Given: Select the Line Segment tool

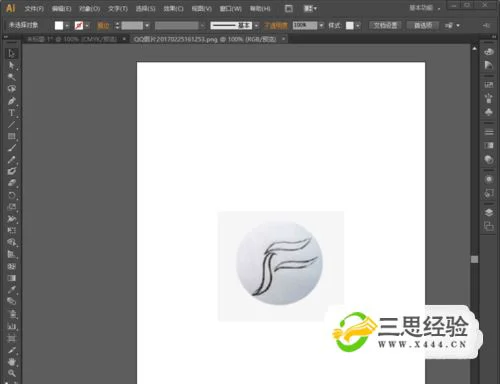Looking at the screenshot, I should [x=12, y=125].
